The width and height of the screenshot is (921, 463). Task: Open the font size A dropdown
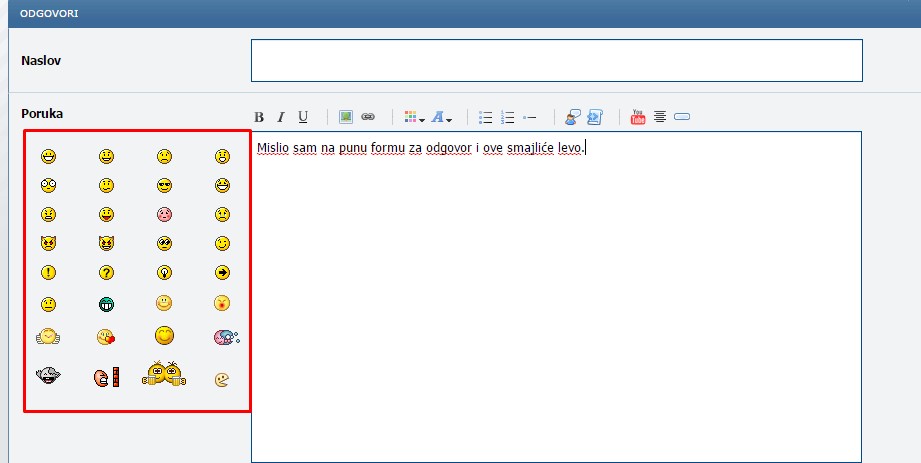point(442,117)
